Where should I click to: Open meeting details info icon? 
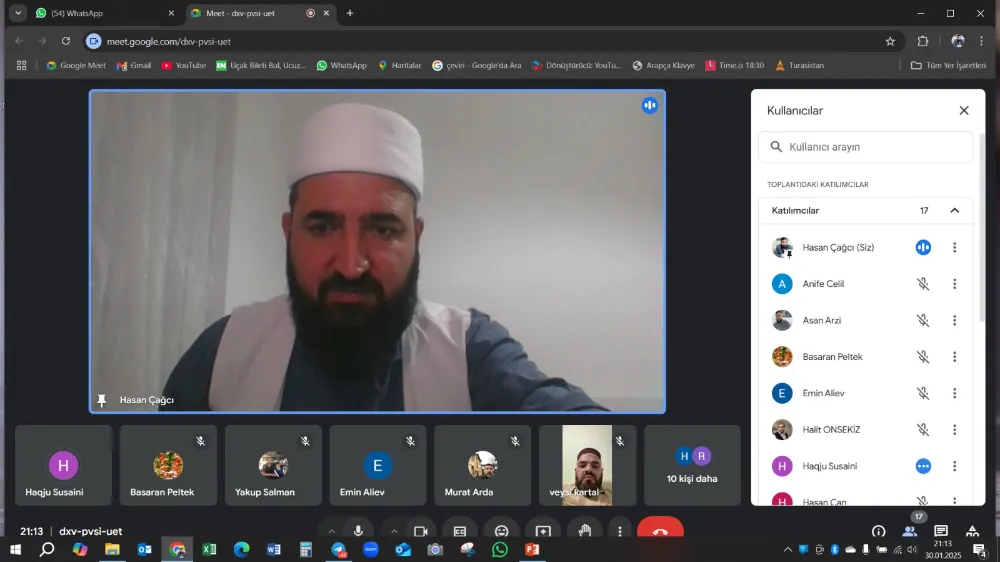pos(878,531)
